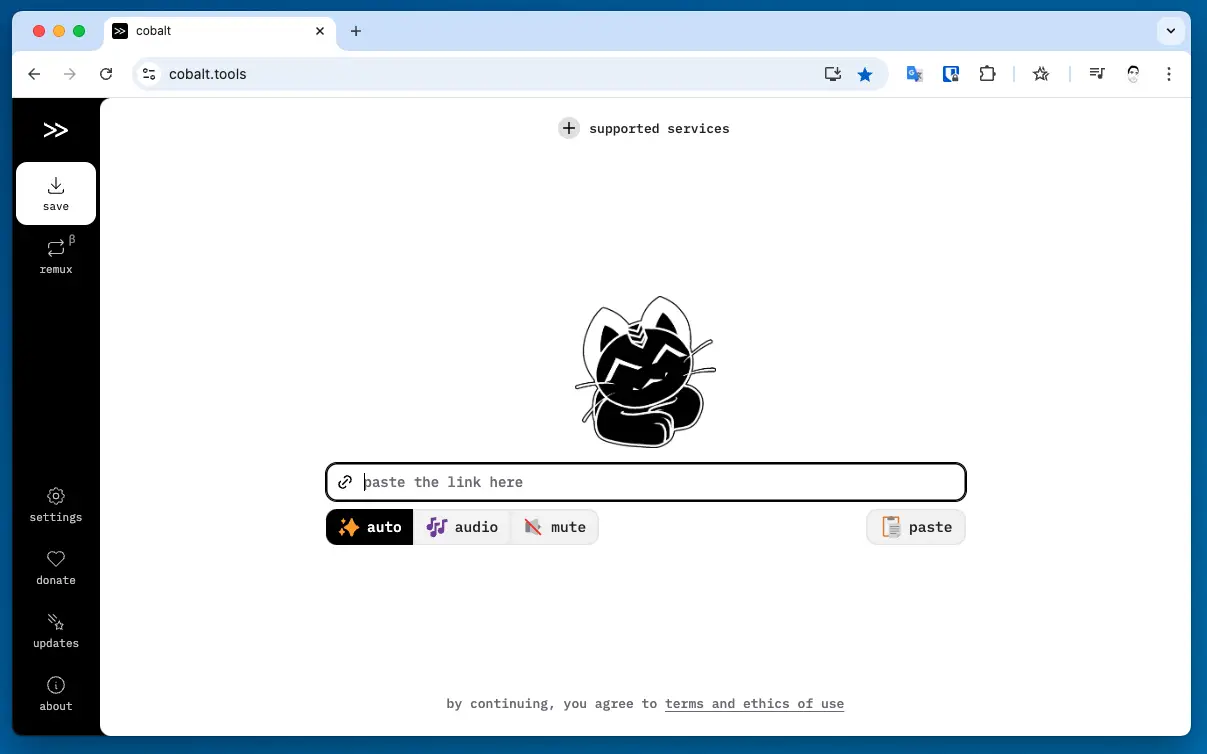Go forward in browser history
Viewport: 1207px width, 754px height.
point(70,74)
